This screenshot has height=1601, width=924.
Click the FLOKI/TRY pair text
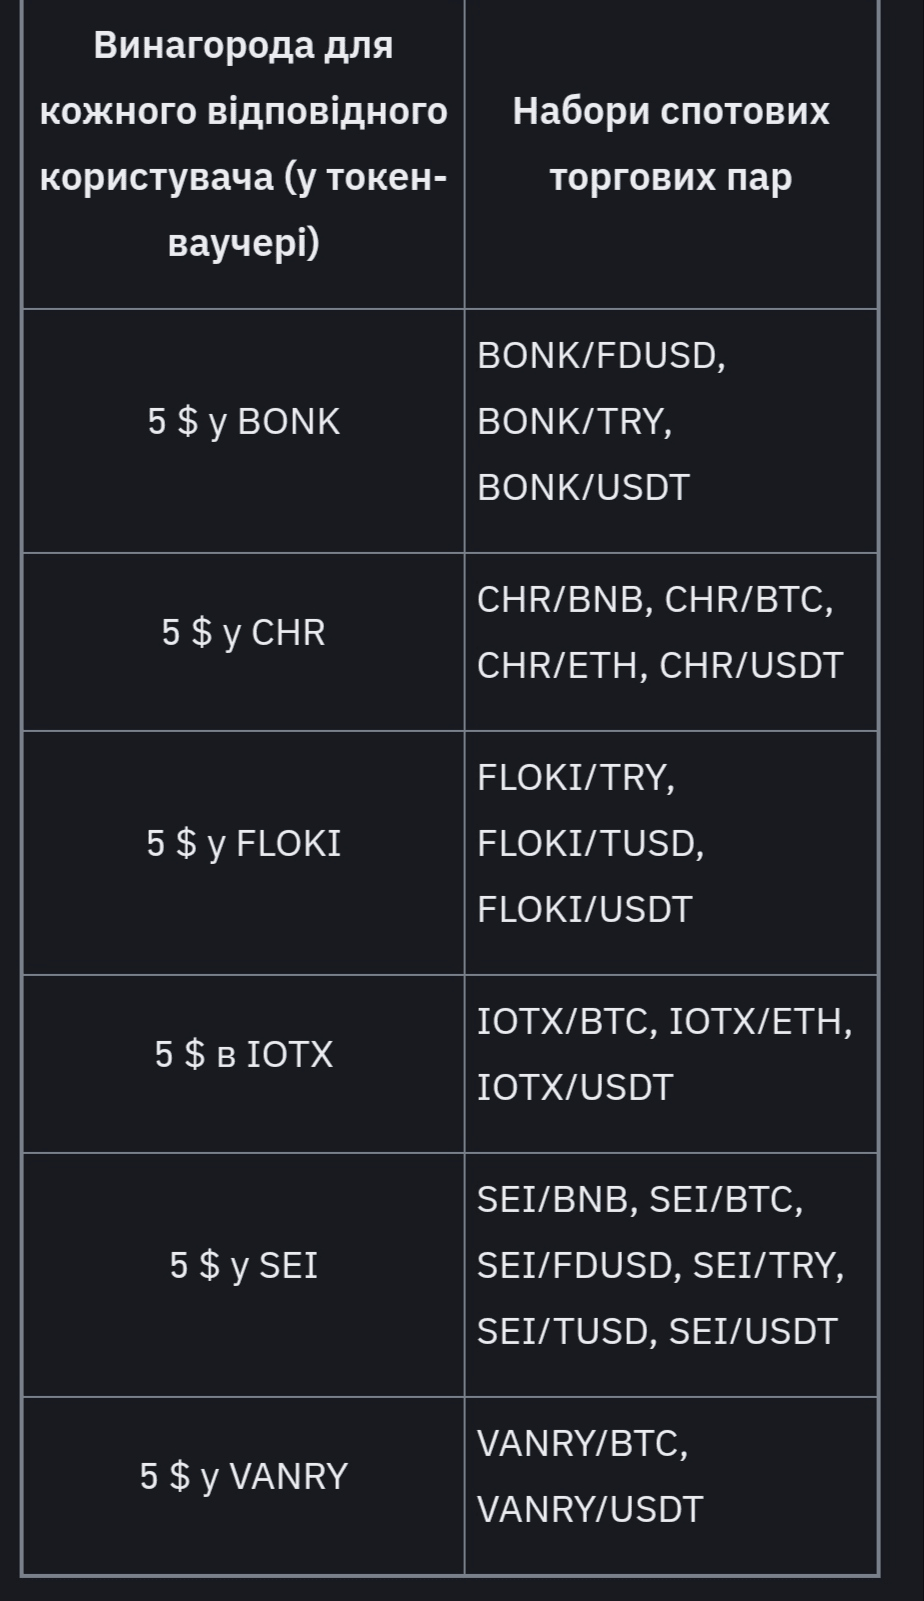pyautogui.click(x=576, y=778)
